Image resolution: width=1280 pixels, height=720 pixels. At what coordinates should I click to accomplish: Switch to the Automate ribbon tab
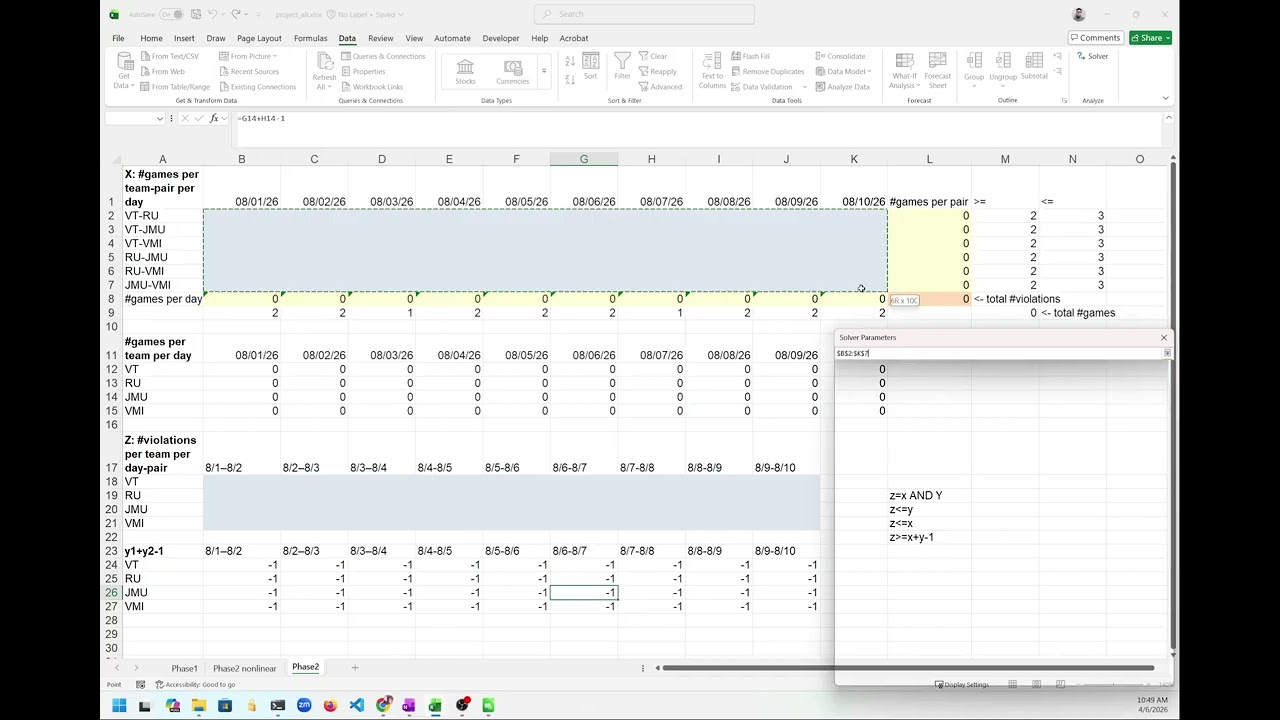[452, 38]
